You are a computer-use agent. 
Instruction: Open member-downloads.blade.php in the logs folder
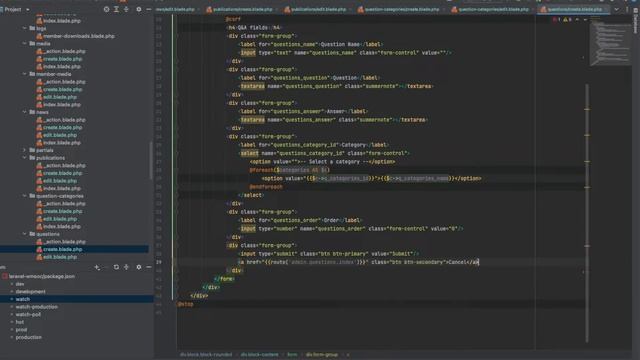point(75,36)
